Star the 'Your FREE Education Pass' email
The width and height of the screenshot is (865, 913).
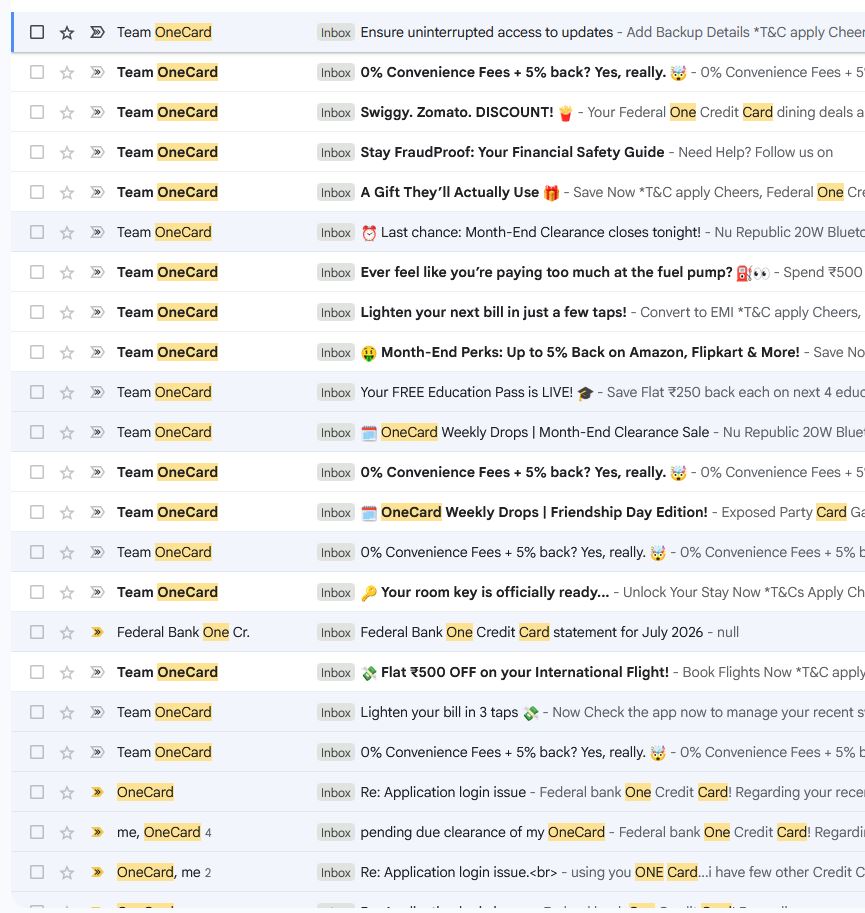[x=67, y=392]
